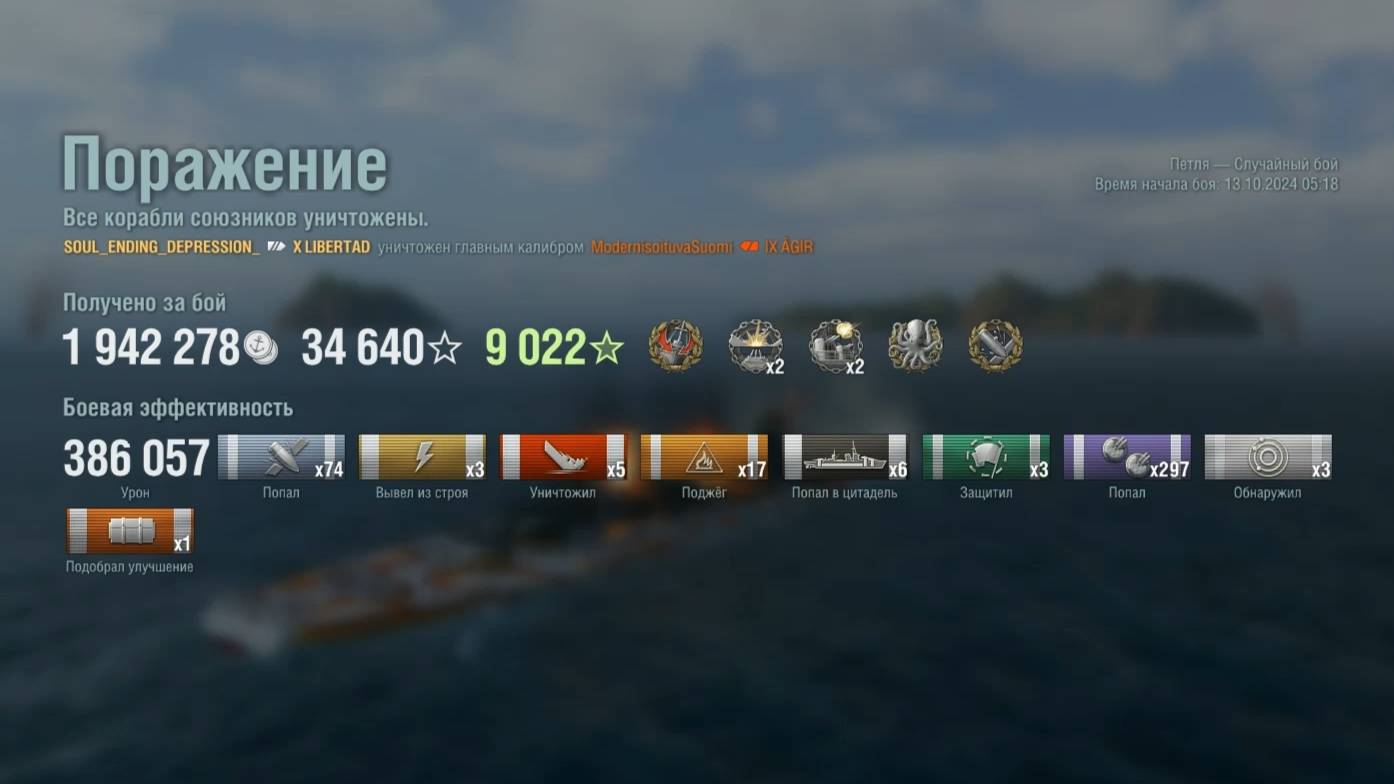
Task: Select the fires set x17 ribbon
Action: [704, 457]
